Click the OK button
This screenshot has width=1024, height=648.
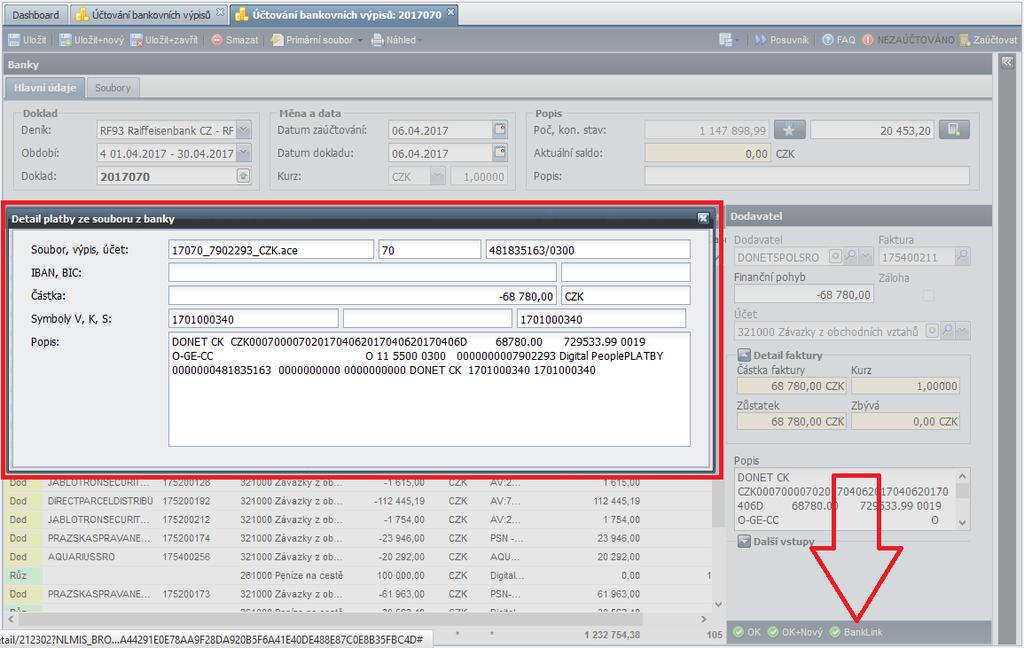tap(746, 632)
